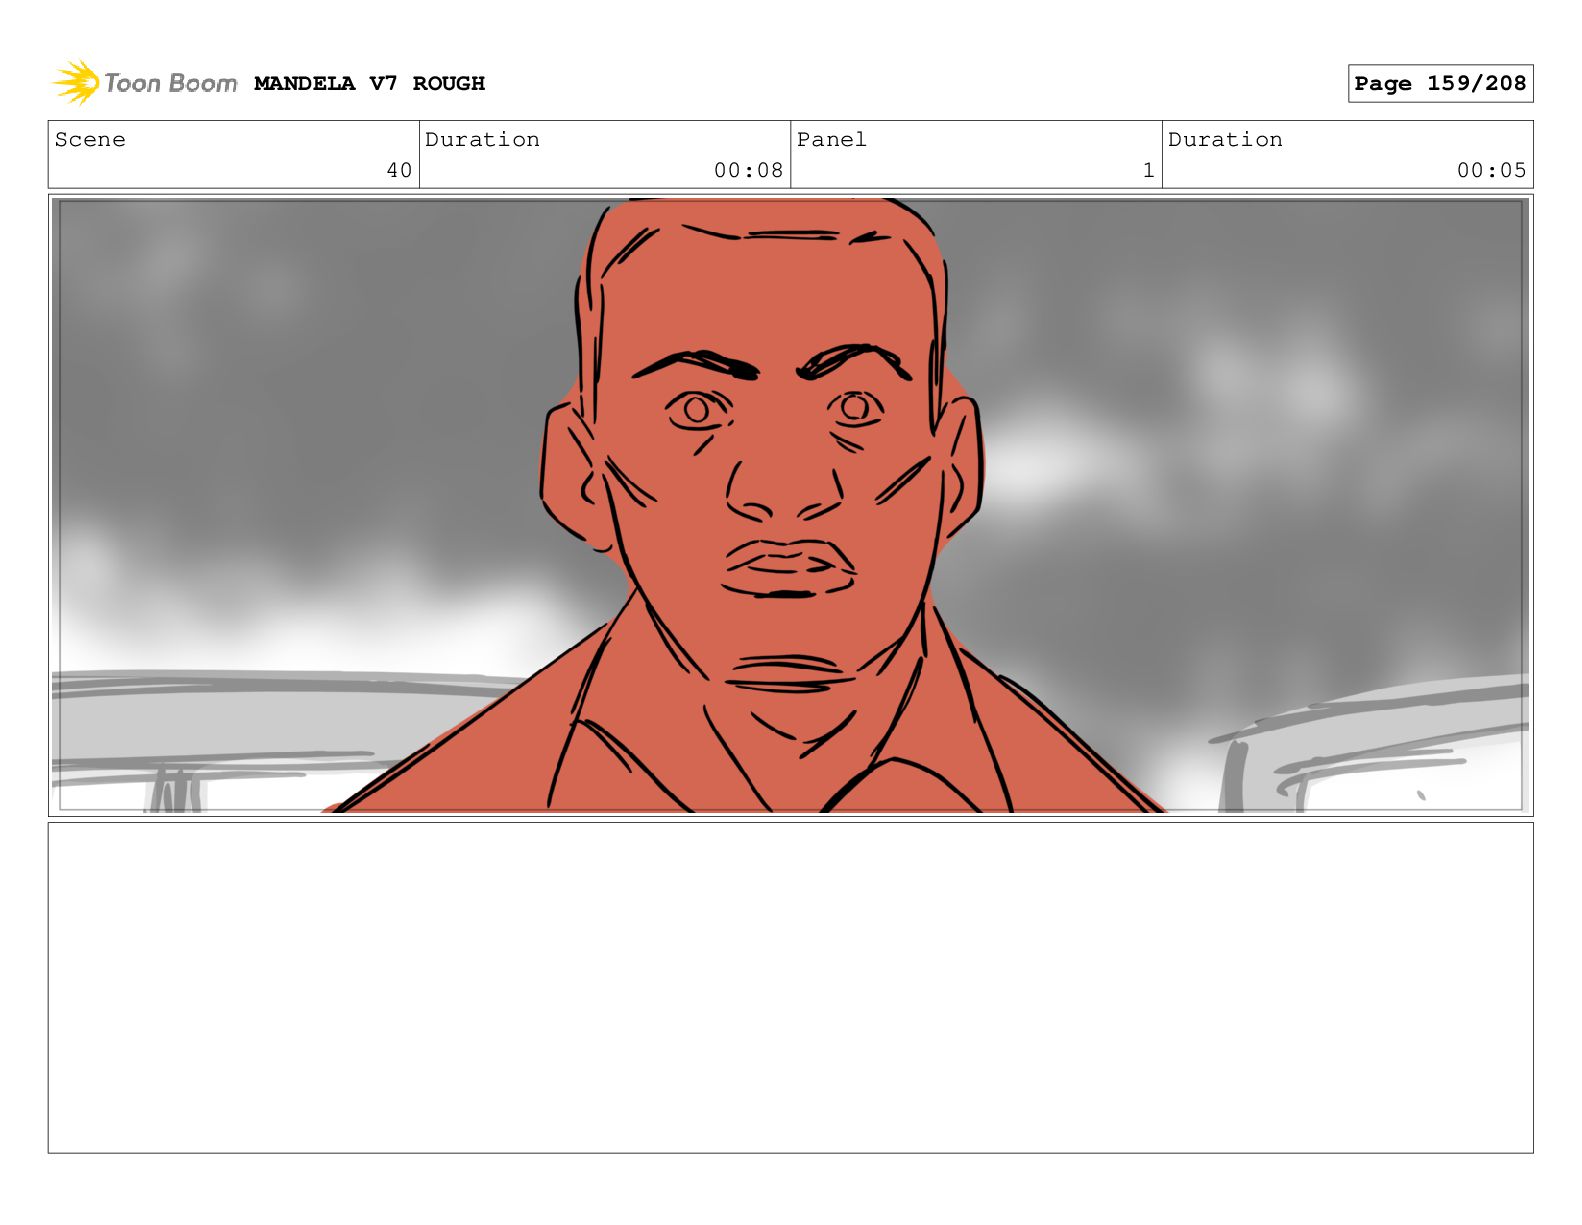The height and width of the screenshot is (1225, 1582).
Task: Click the panel number '1'
Action: coord(1148,171)
